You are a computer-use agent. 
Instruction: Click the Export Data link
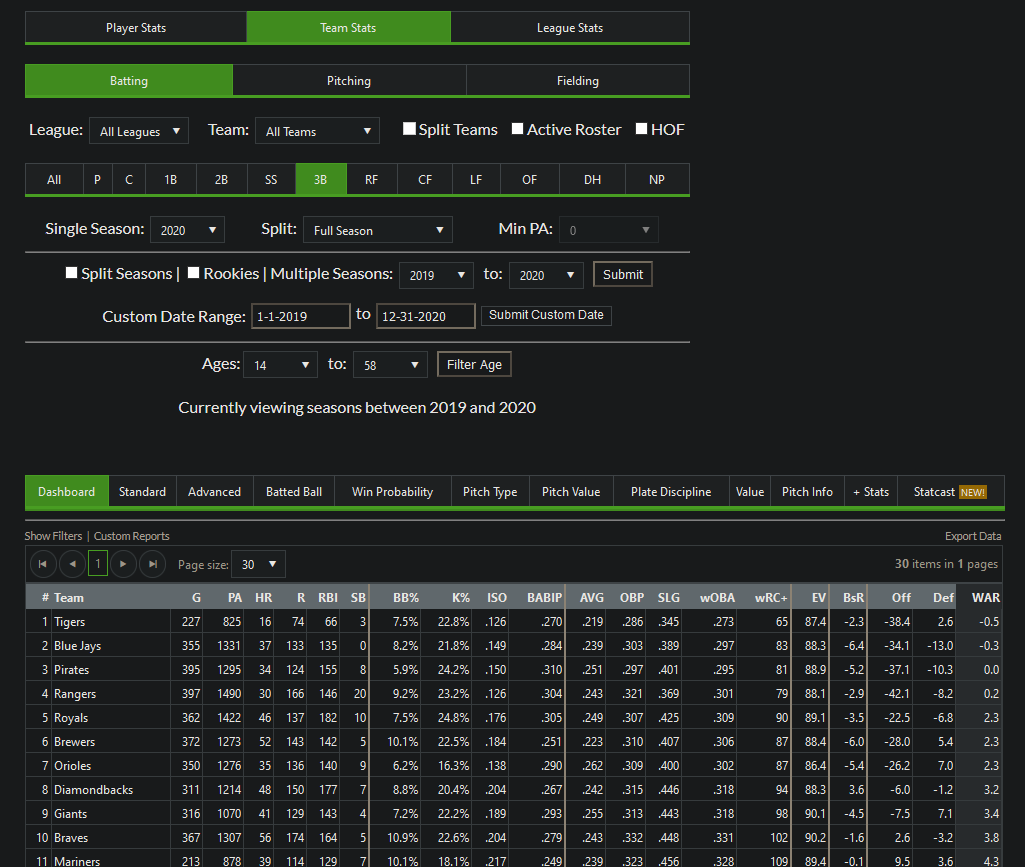(973, 536)
